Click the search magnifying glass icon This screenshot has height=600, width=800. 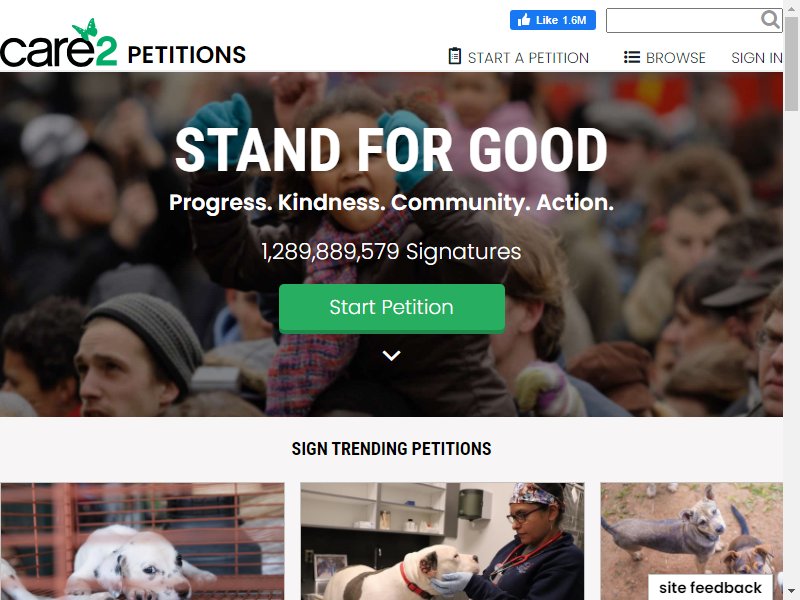click(x=770, y=20)
